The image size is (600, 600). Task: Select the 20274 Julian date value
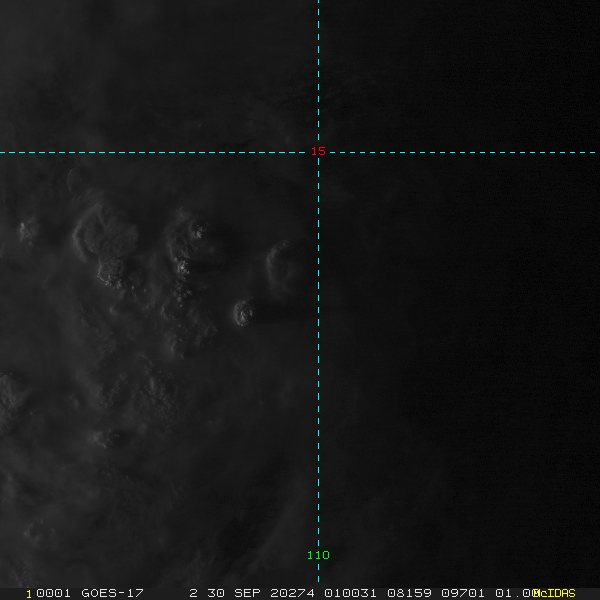[292, 593]
